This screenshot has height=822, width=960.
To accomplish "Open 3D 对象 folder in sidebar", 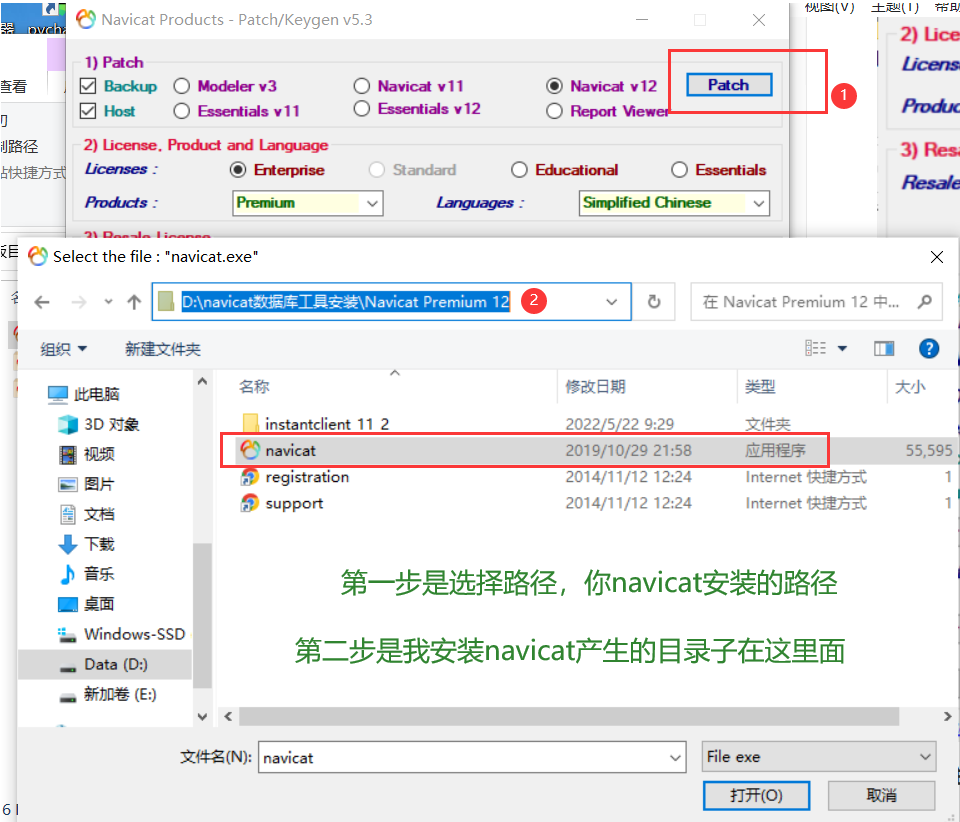I will [x=99, y=424].
